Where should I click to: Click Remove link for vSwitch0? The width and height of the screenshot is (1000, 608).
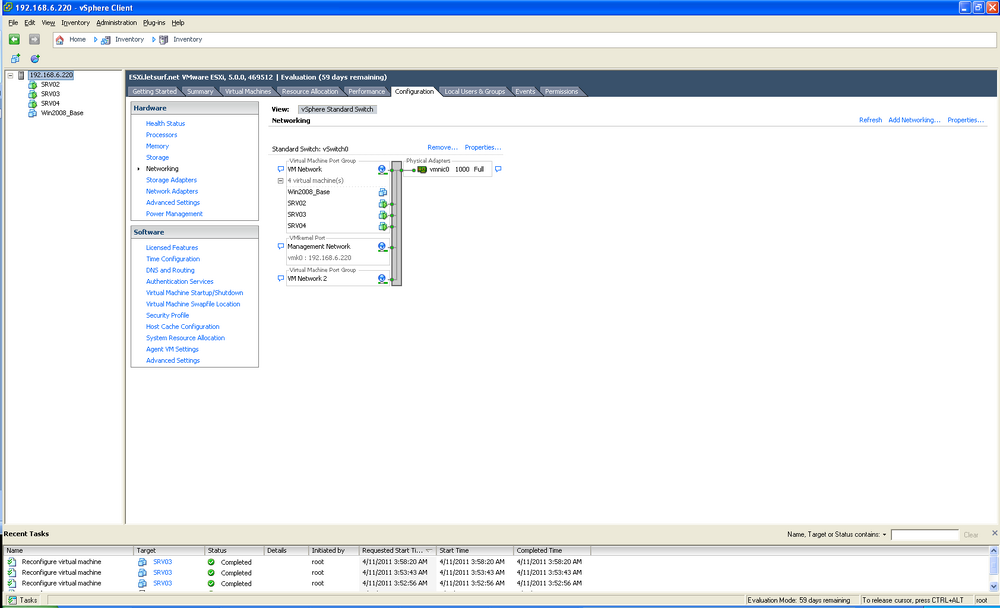(442, 147)
